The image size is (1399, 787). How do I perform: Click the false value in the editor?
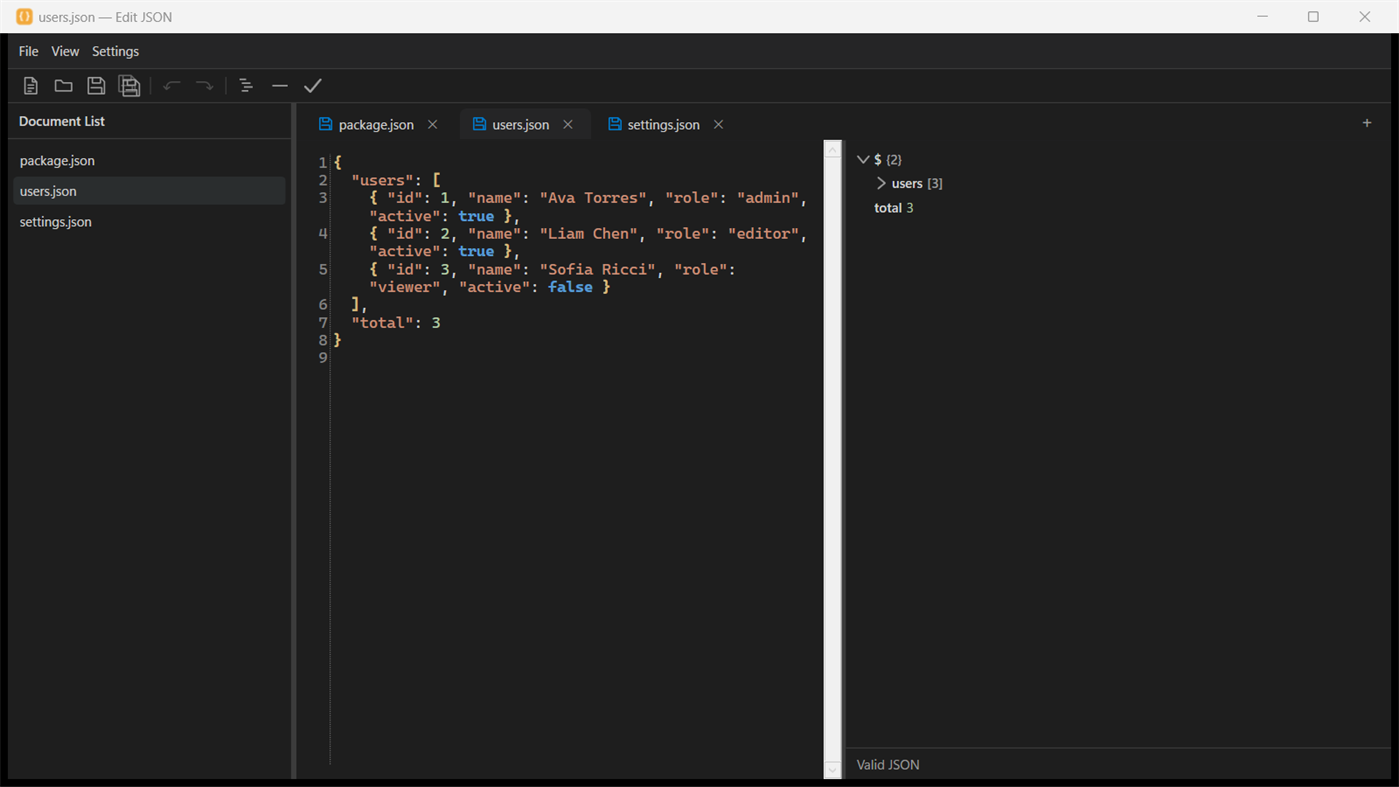coord(570,287)
